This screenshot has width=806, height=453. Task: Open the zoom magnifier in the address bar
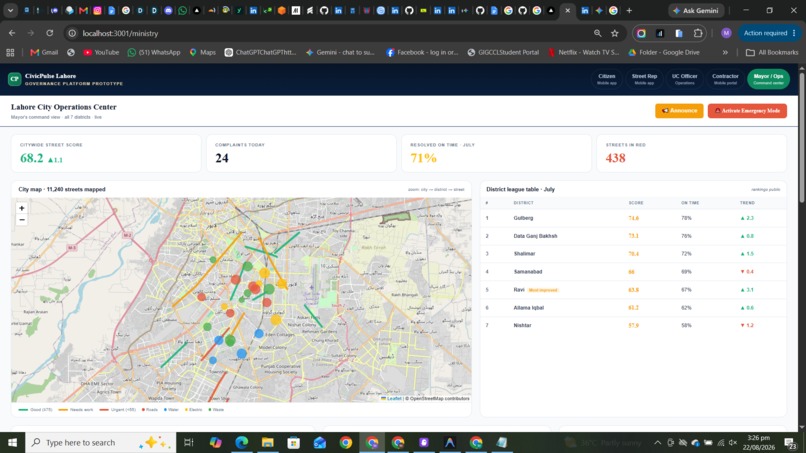(x=597, y=33)
